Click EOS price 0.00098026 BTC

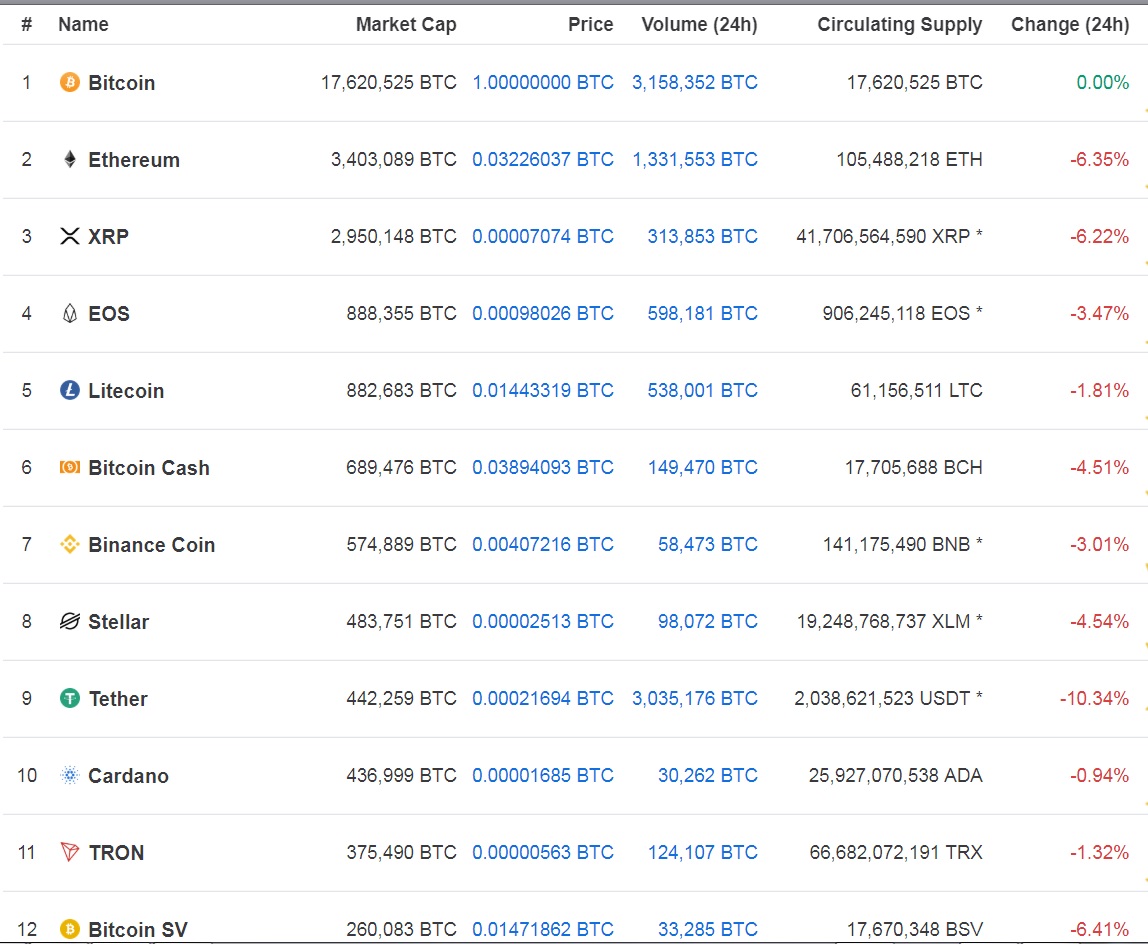coord(543,313)
